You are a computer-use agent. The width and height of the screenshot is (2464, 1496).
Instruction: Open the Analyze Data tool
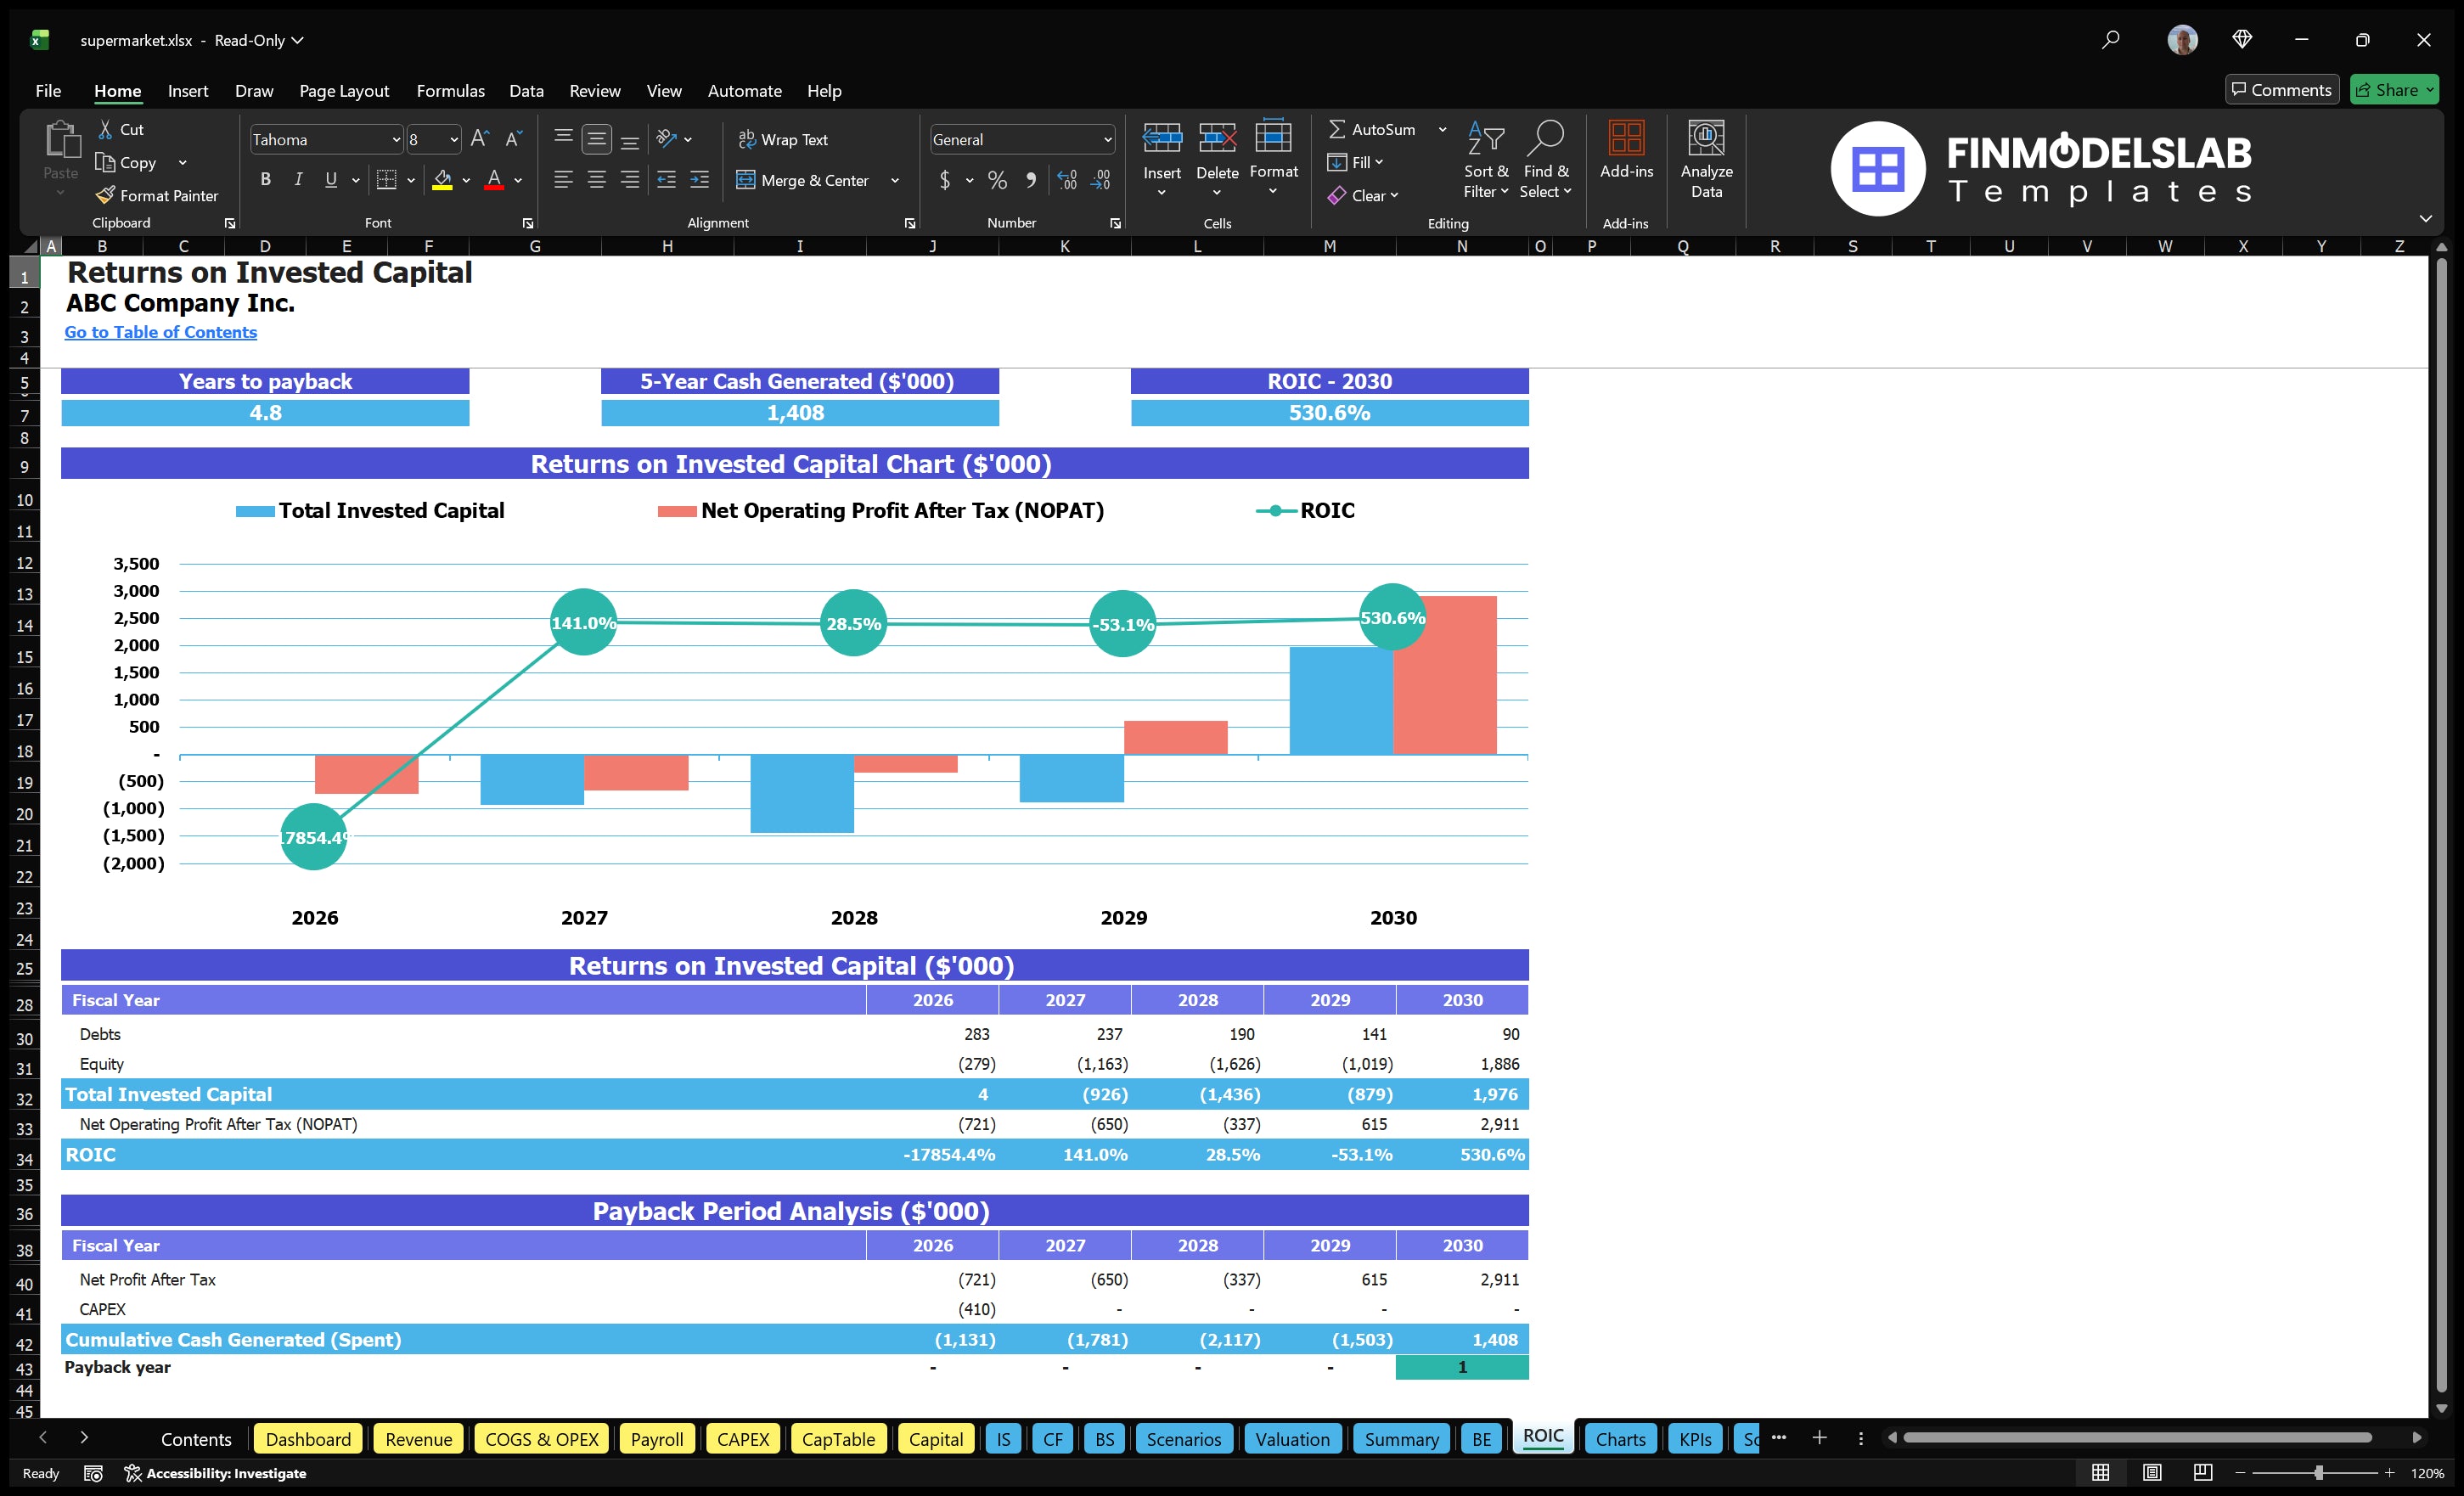(x=1707, y=160)
